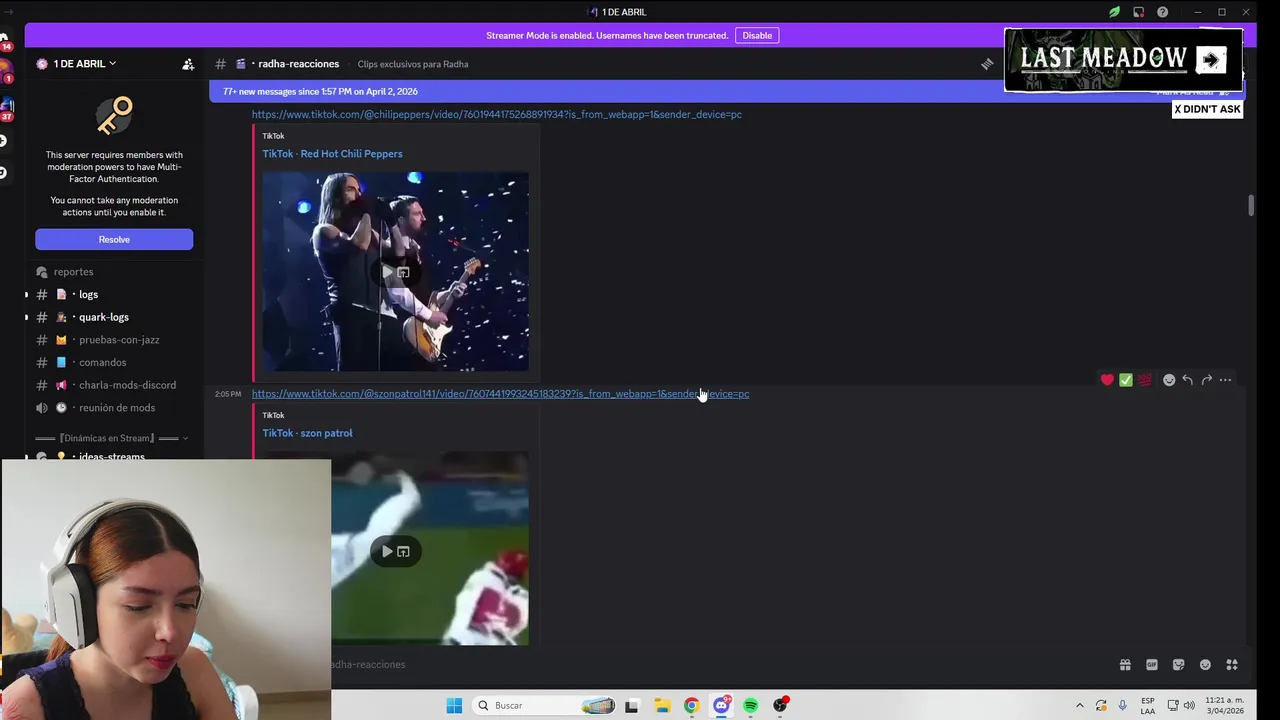Open the szonpatrol141 TikTok link
Image resolution: width=1280 pixels, height=720 pixels.
500,394
